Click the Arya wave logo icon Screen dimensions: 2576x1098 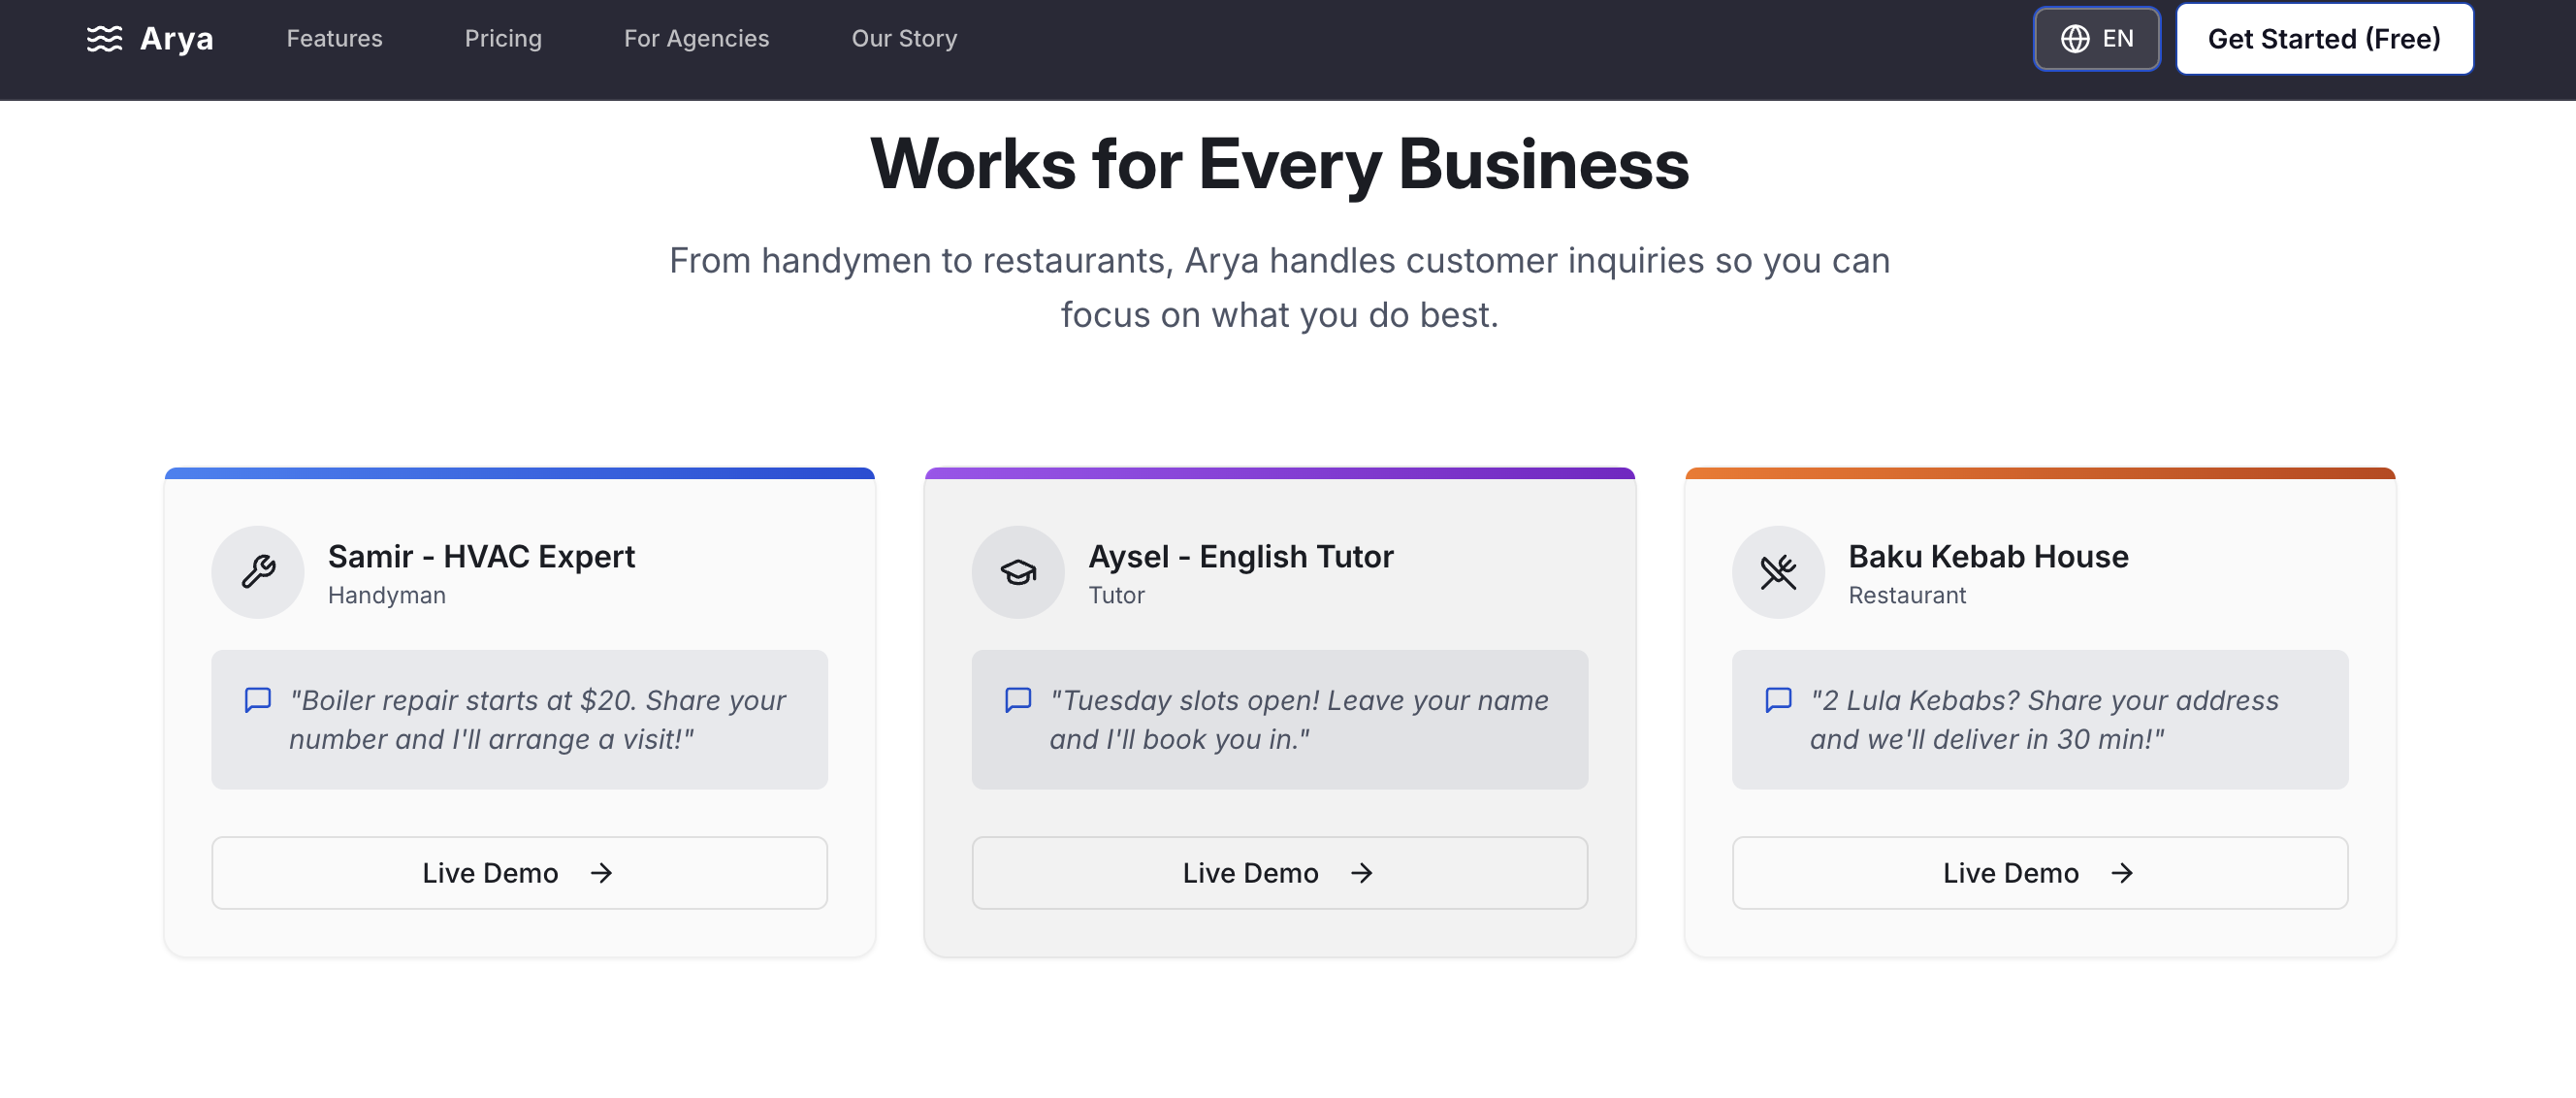point(104,38)
